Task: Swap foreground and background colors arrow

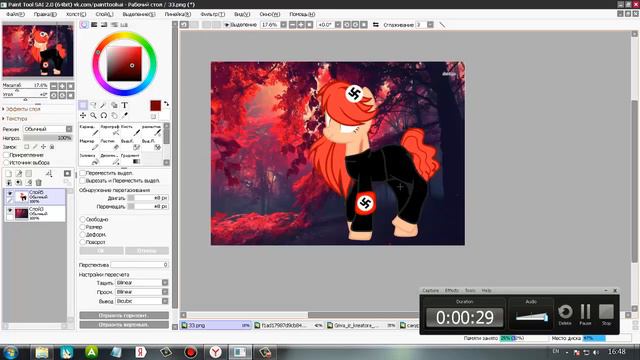Action: 167,104
